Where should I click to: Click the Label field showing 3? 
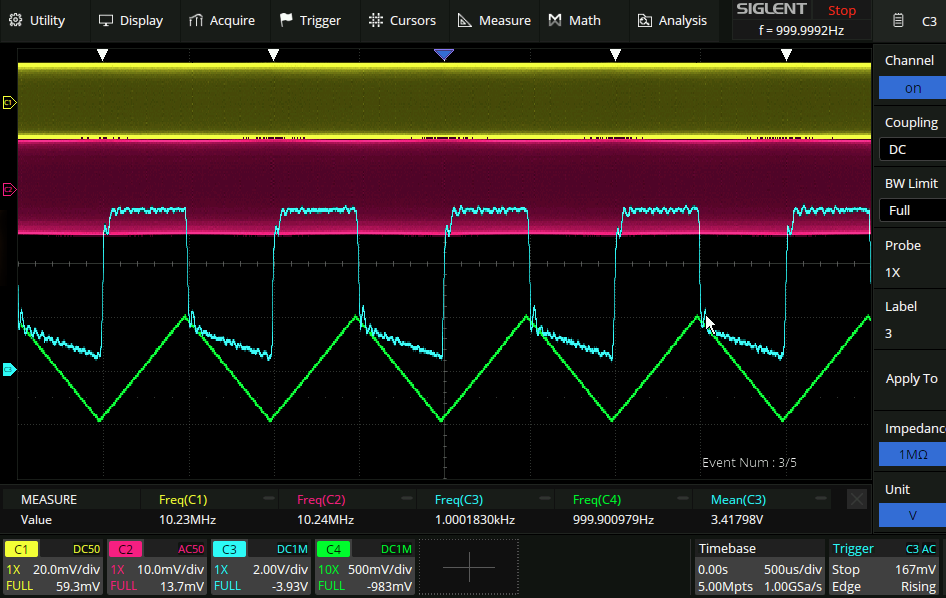(910, 321)
